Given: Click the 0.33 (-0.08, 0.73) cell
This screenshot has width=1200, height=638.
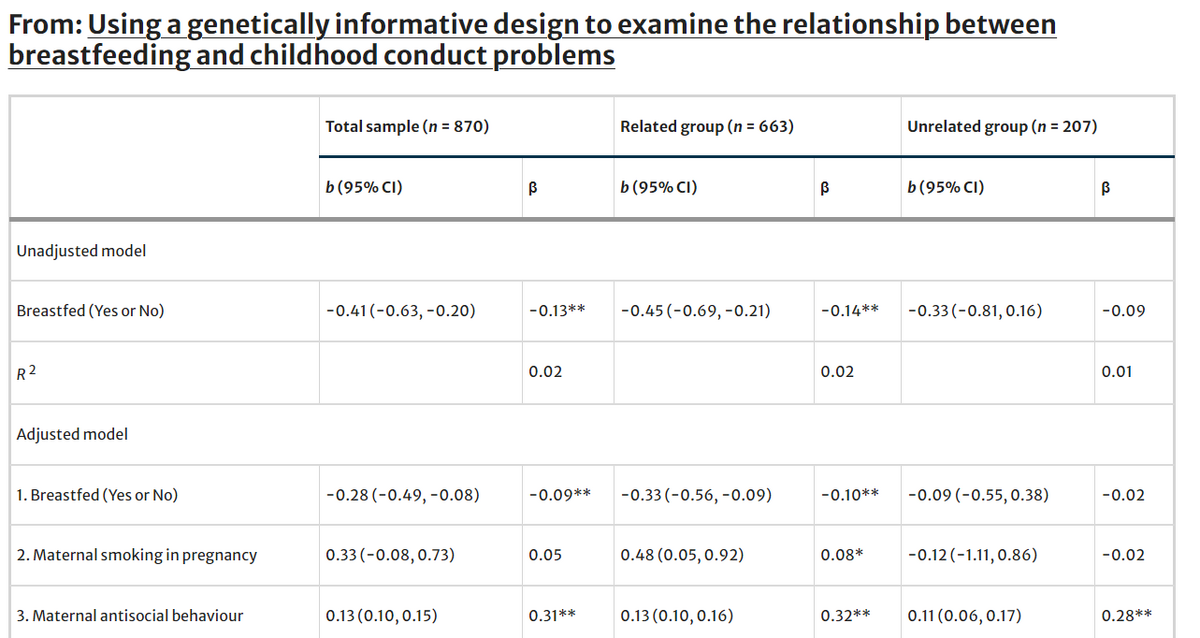Looking at the screenshot, I should pyautogui.click(x=393, y=555).
